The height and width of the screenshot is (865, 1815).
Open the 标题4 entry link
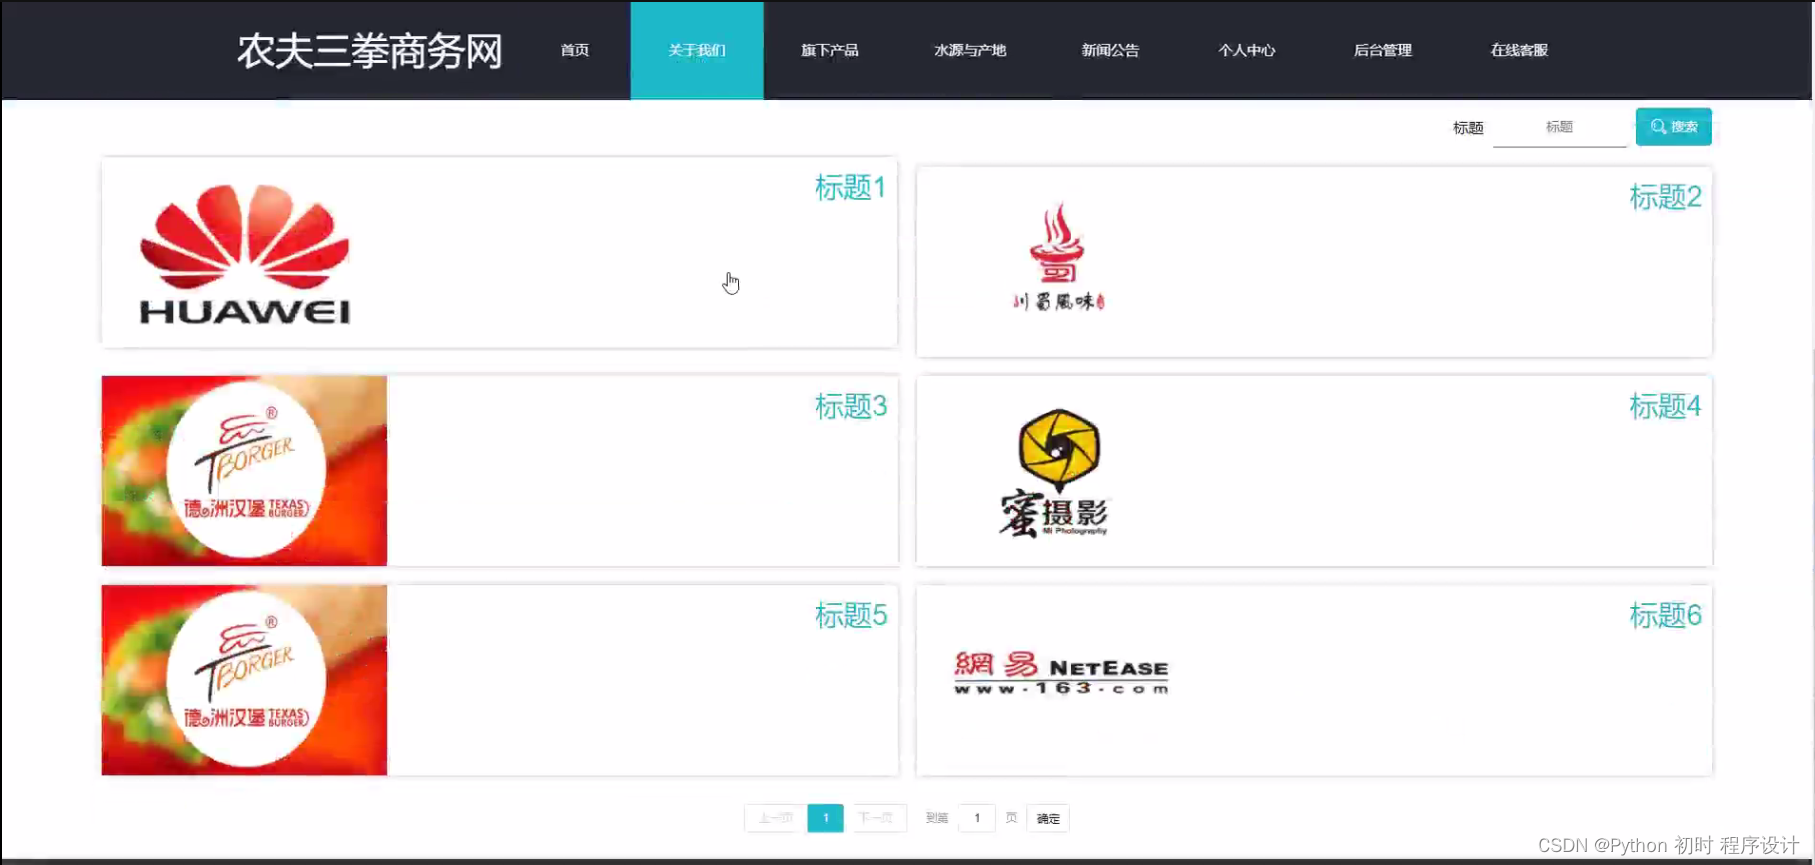(1665, 406)
